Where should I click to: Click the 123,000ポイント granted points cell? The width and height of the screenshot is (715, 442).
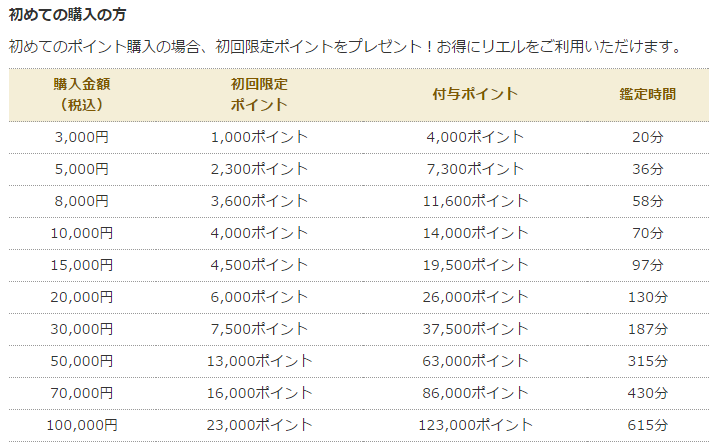tap(475, 425)
